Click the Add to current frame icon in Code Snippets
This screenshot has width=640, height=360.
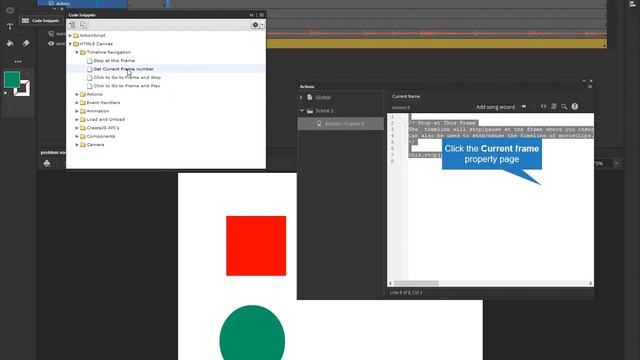pos(73,25)
